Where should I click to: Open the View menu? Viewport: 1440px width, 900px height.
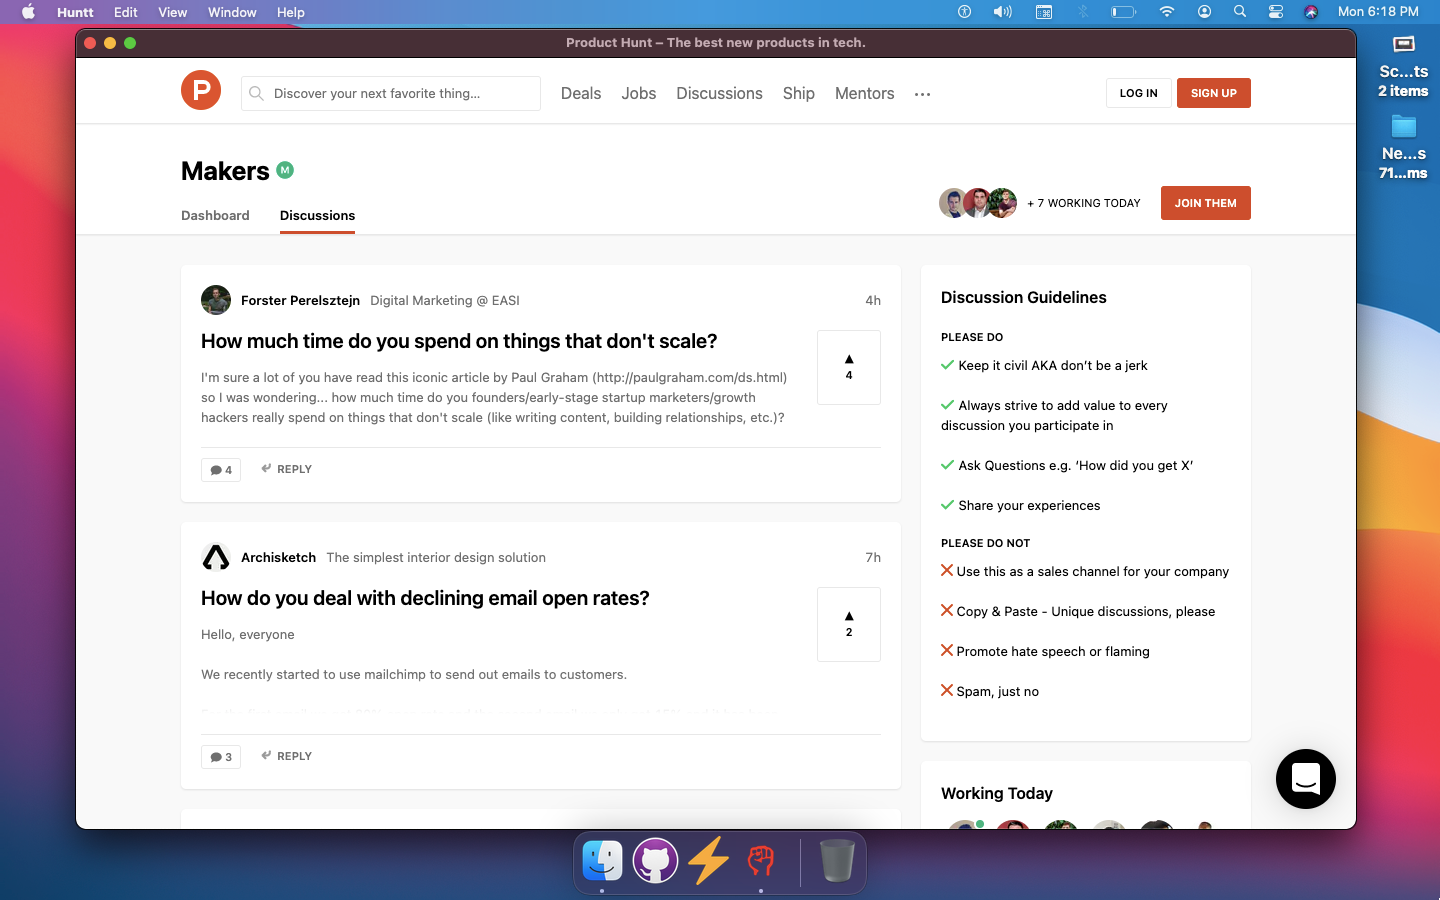point(172,12)
